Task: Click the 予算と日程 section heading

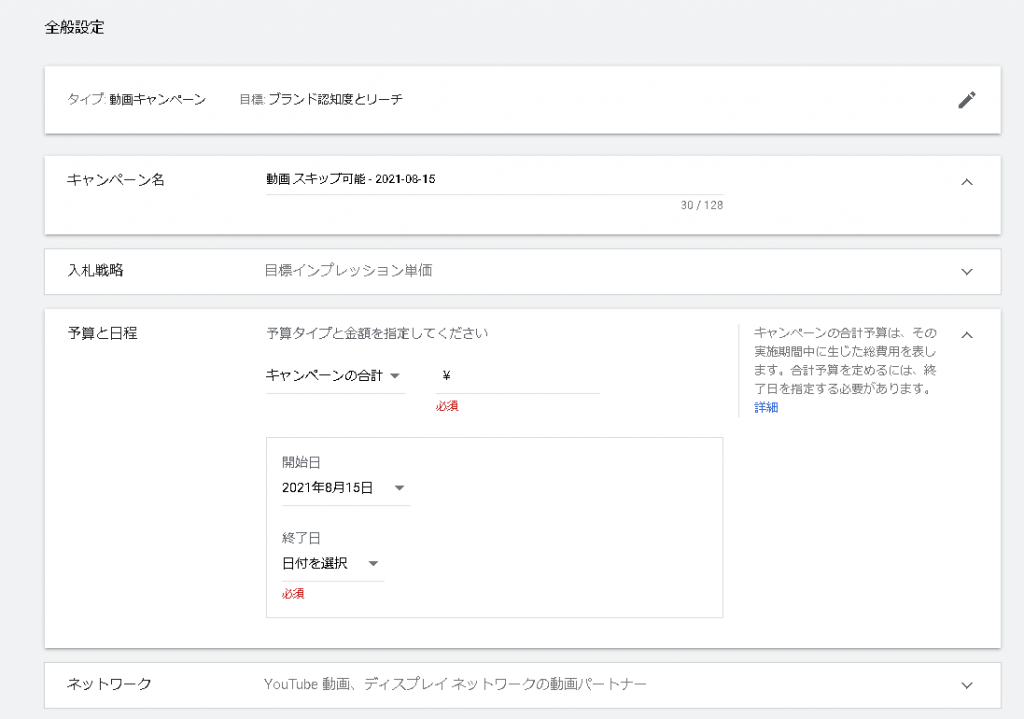Action: click(103, 333)
